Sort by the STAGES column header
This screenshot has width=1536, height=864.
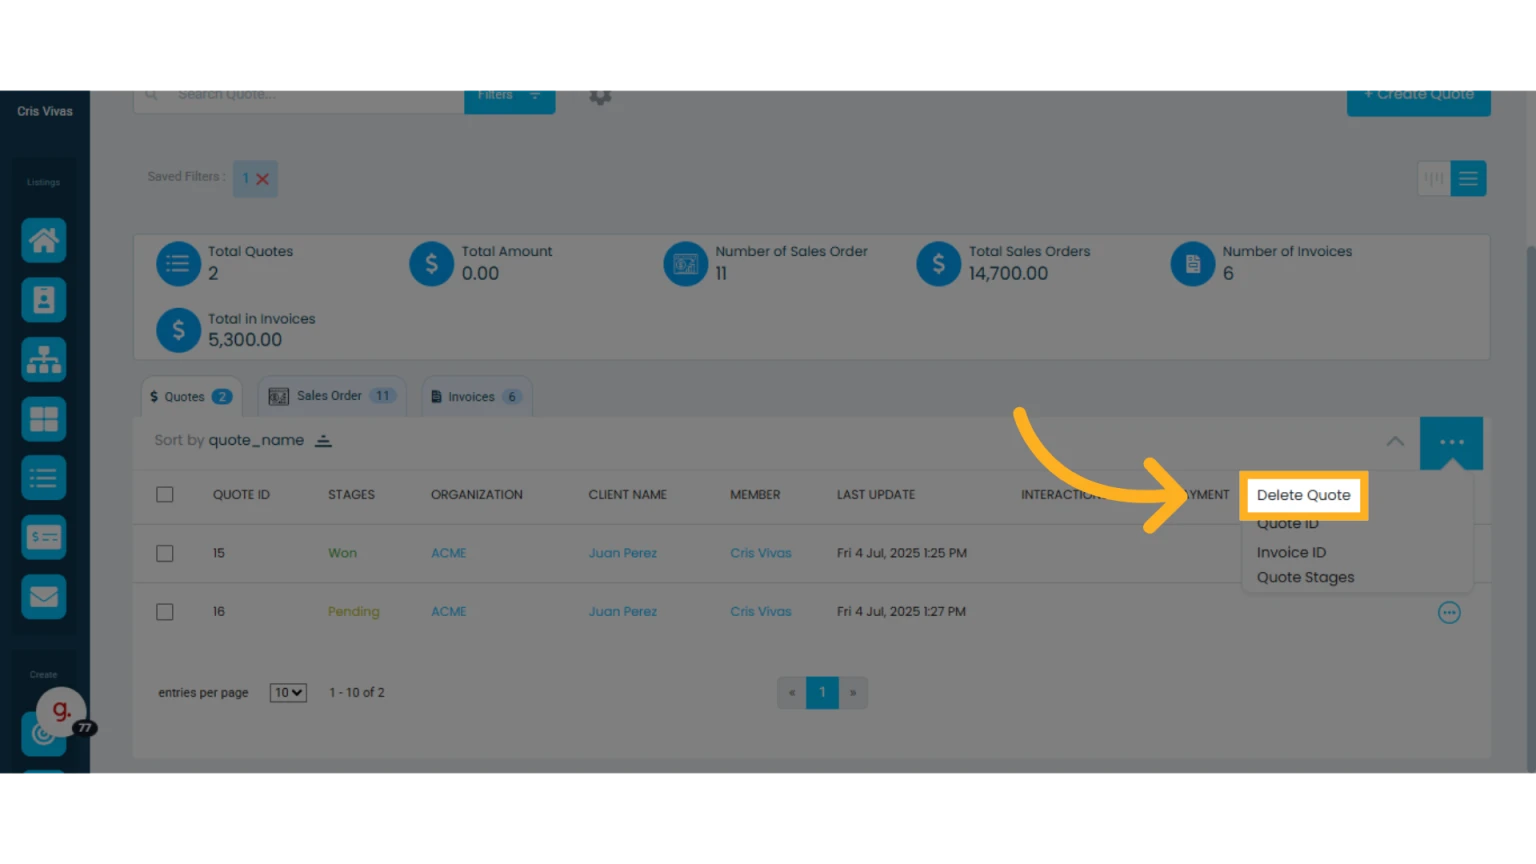coord(351,495)
